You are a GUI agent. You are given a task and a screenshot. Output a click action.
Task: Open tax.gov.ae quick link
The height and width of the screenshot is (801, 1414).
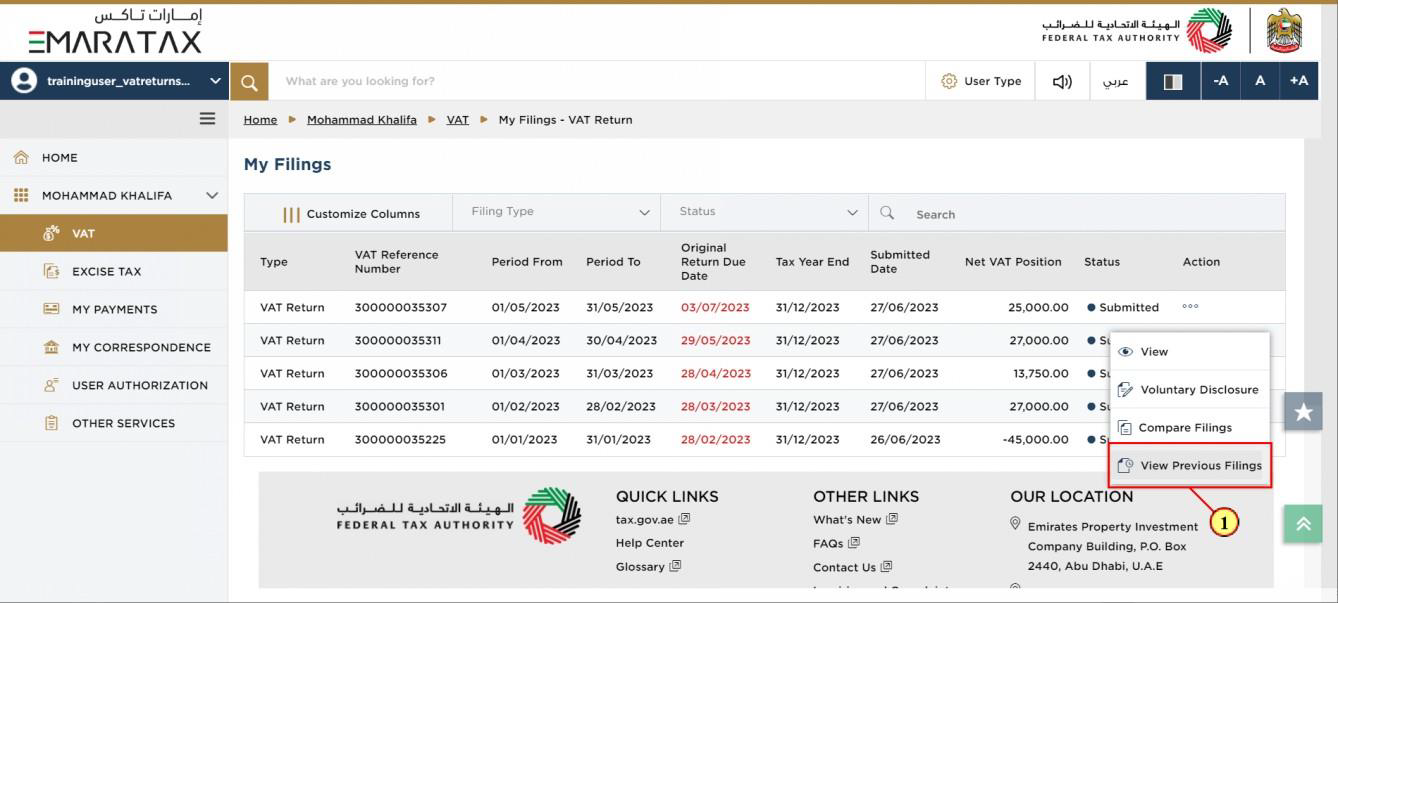point(653,519)
